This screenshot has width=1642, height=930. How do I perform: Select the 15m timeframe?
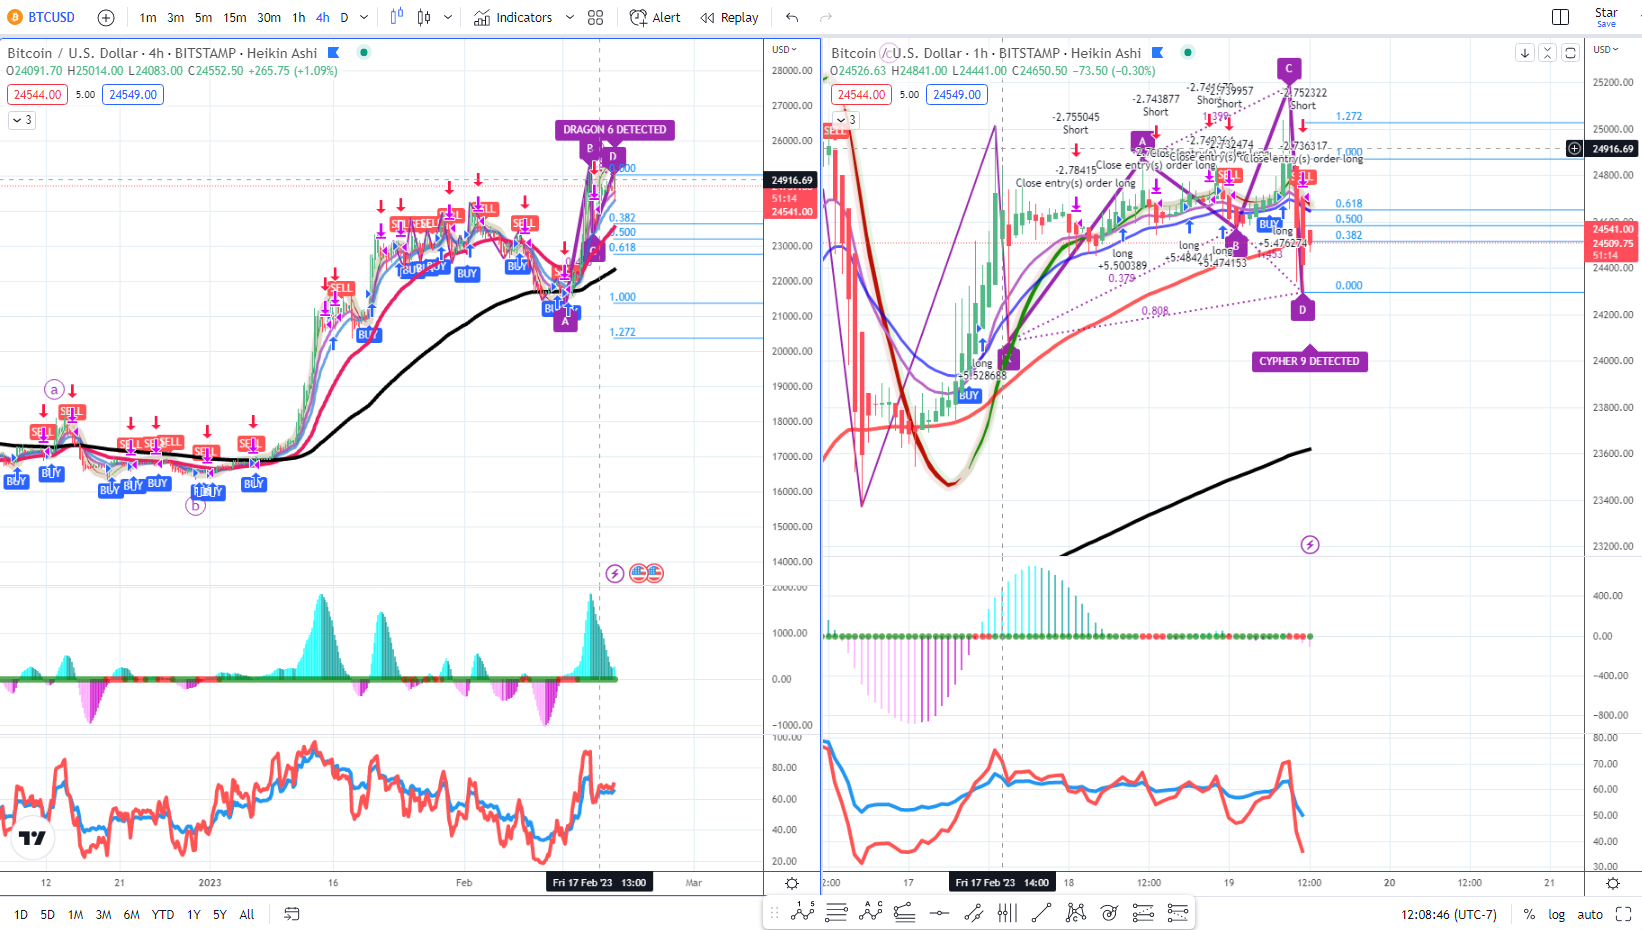tap(235, 17)
